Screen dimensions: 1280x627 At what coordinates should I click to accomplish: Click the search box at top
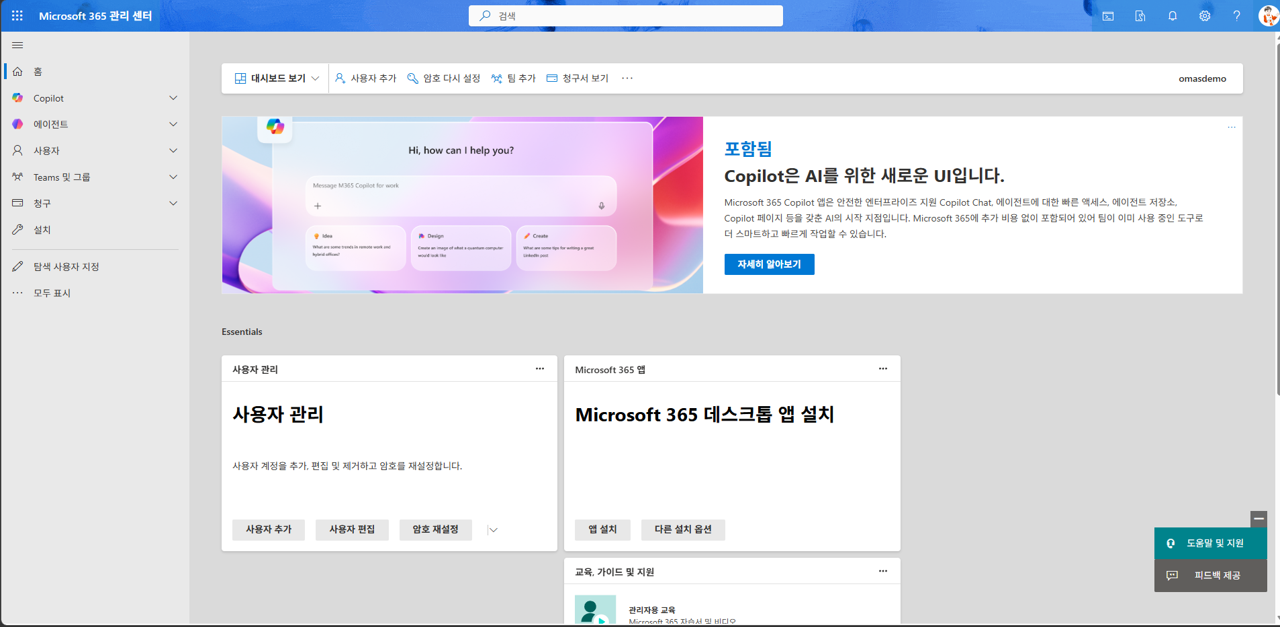click(626, 16)
